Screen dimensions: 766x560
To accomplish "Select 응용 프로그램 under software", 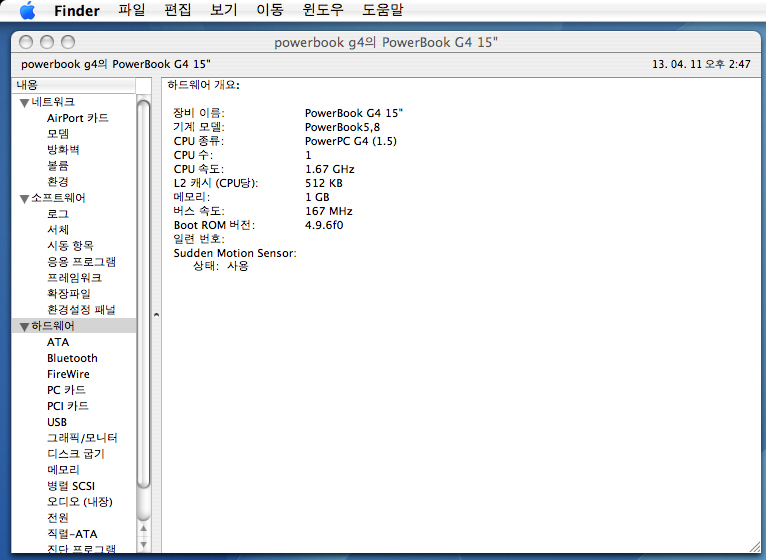I will [x=81, y=262].
